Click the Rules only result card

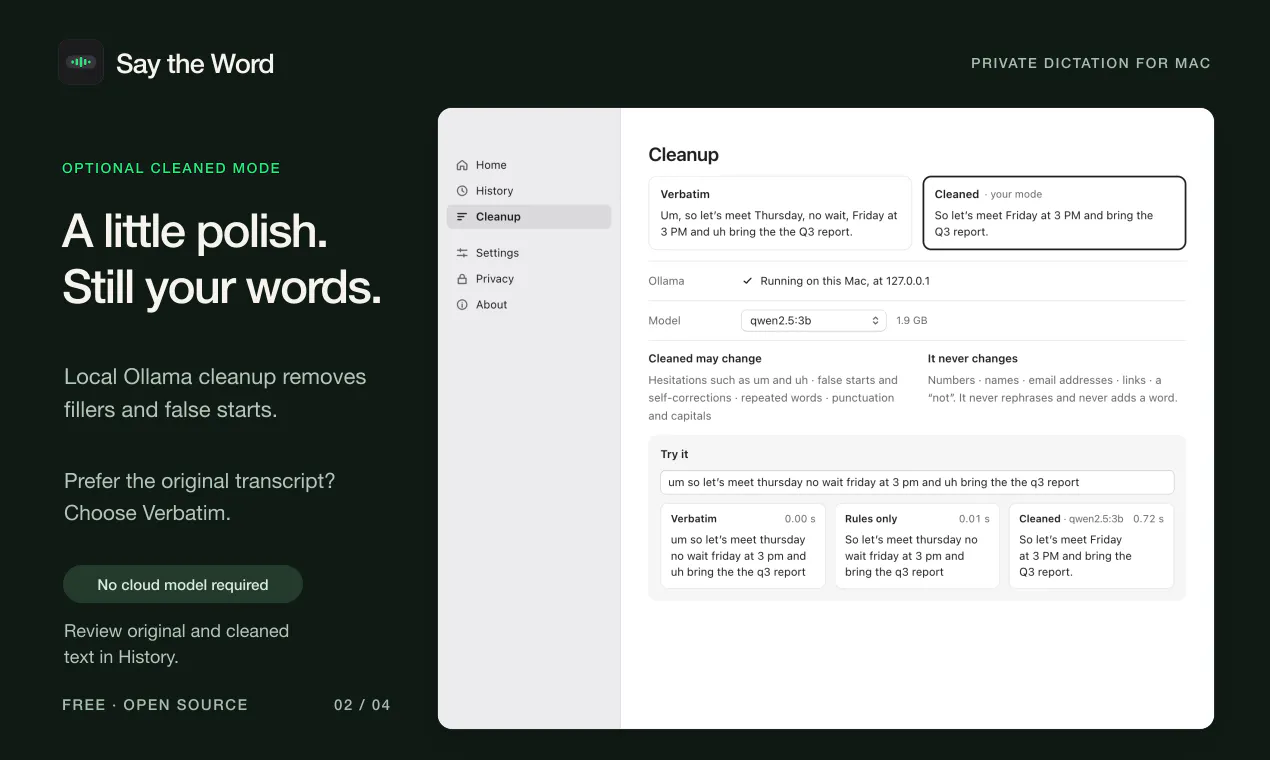917,546
